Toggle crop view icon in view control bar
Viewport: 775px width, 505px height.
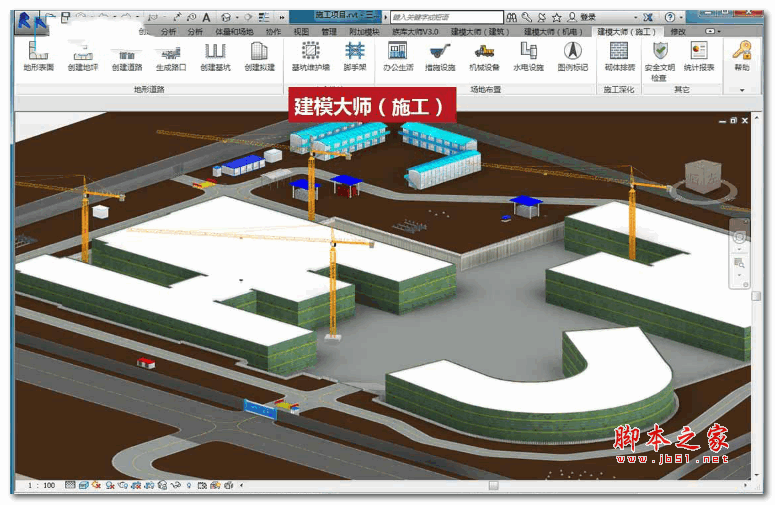pyautogui.click(x=136, y=486)
